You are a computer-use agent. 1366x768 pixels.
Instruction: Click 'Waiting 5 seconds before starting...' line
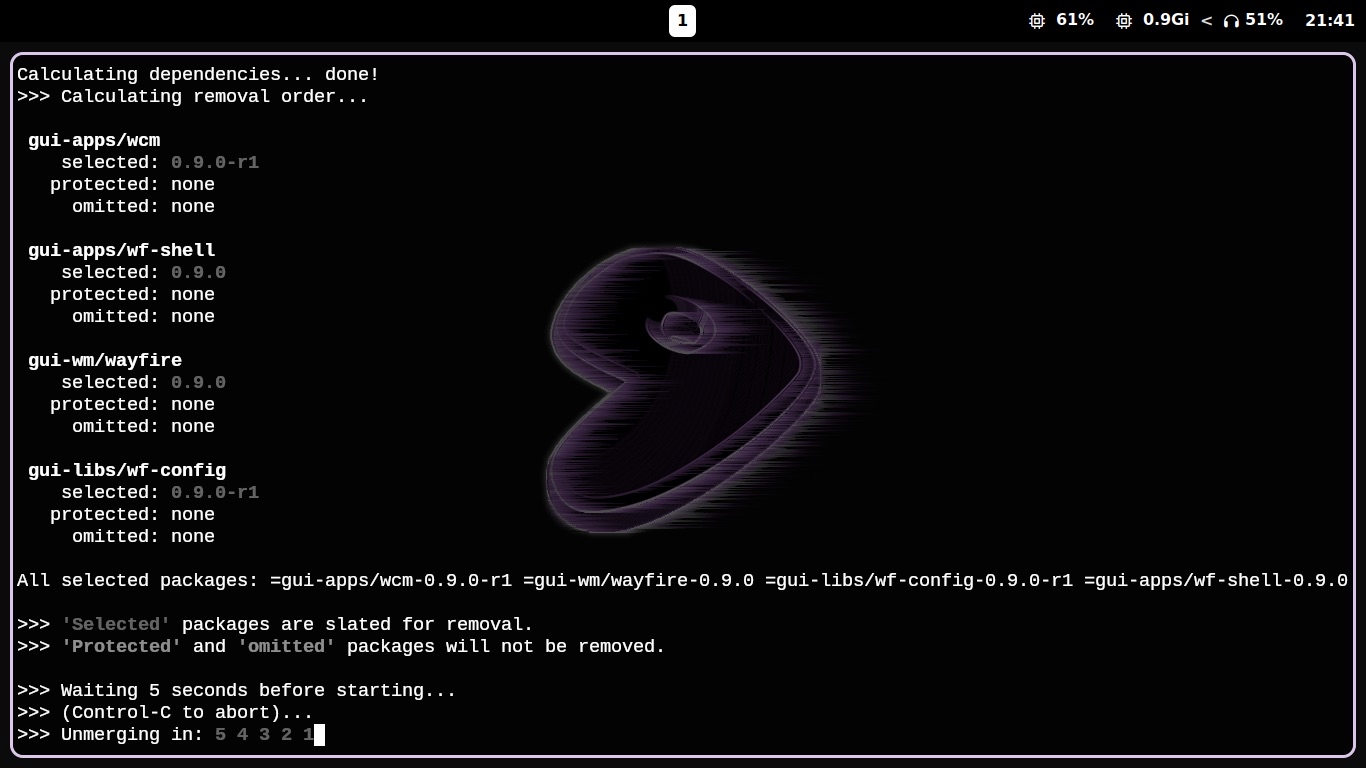pyautogui.click(x=237, y=690)
